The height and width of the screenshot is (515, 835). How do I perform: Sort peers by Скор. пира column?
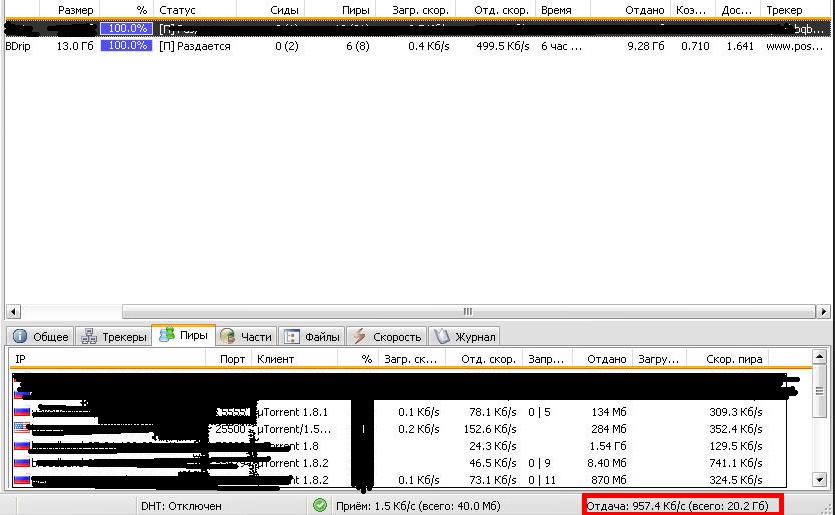727,359
